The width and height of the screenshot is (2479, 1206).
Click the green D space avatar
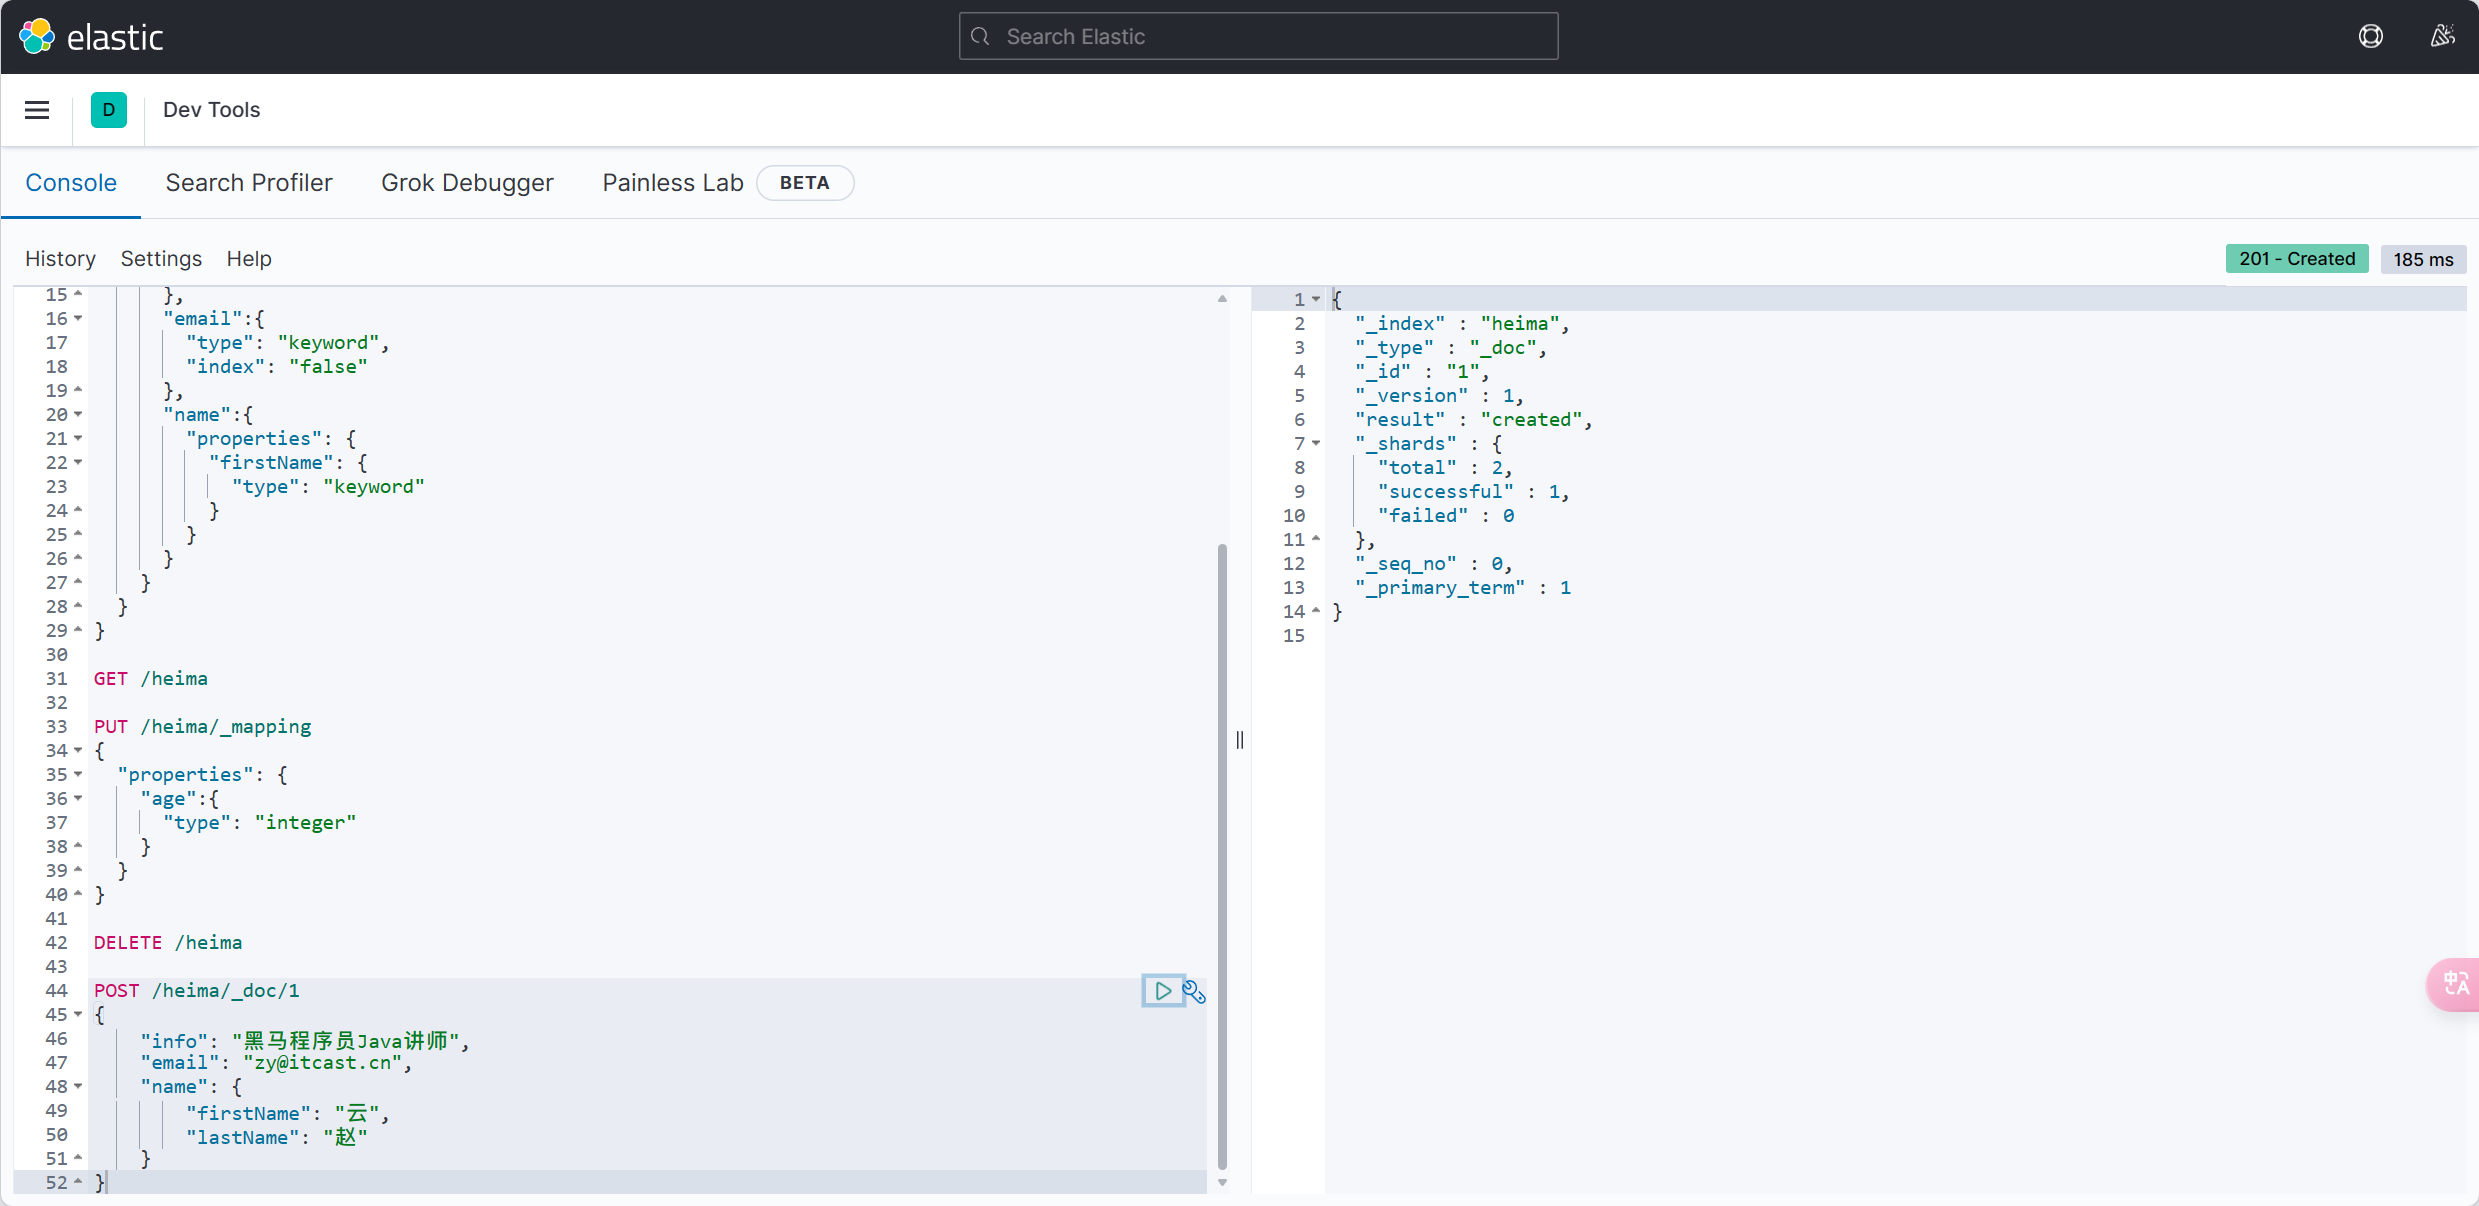point(109,110)
